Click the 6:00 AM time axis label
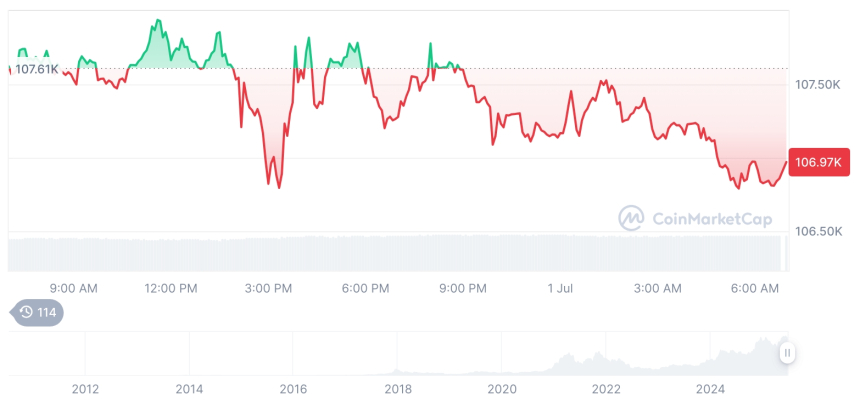The image size is (860, 401). (x=755, y=288)
